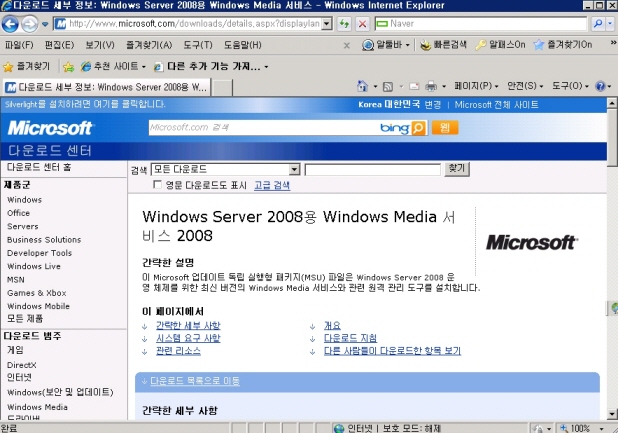Click the red Stop loading icon
This screenshot has width=618, height=433.
(x=362, y=24)
